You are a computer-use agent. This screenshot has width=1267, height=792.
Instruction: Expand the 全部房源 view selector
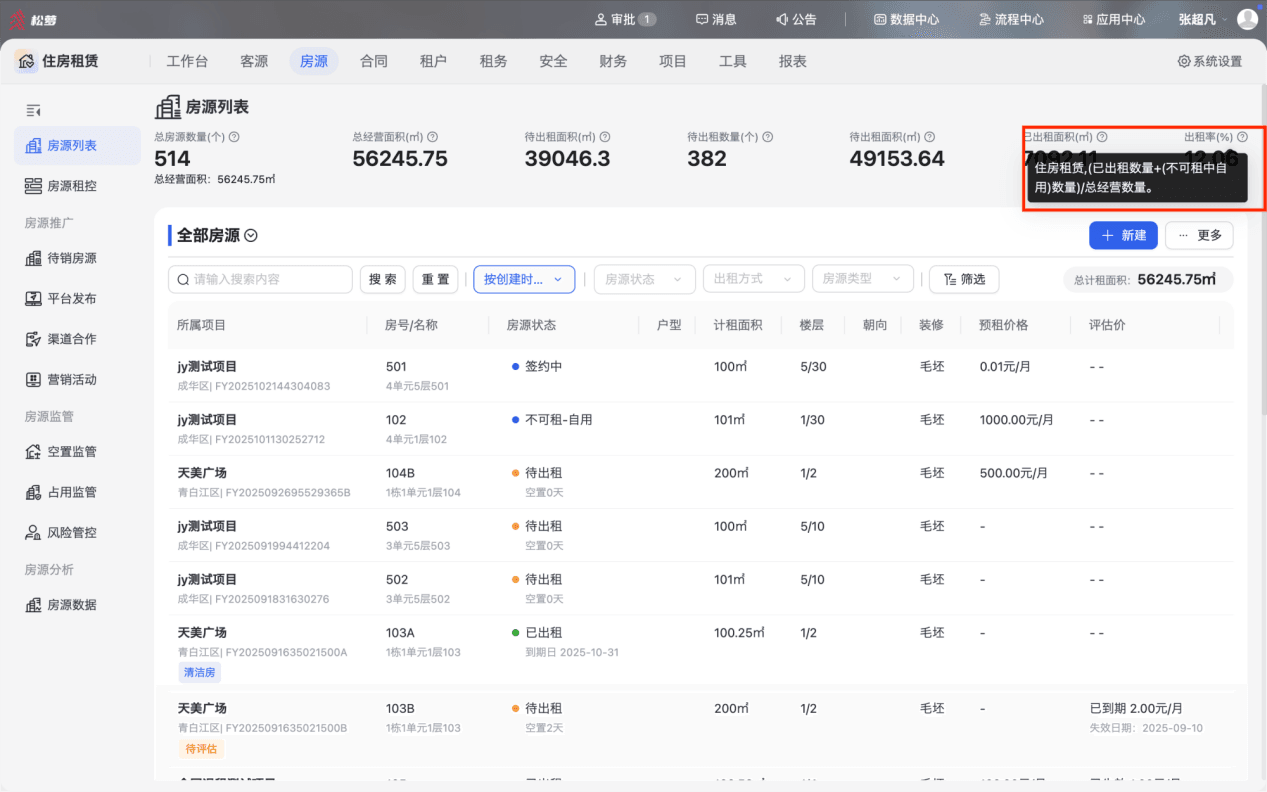click(x=251, y=236)
